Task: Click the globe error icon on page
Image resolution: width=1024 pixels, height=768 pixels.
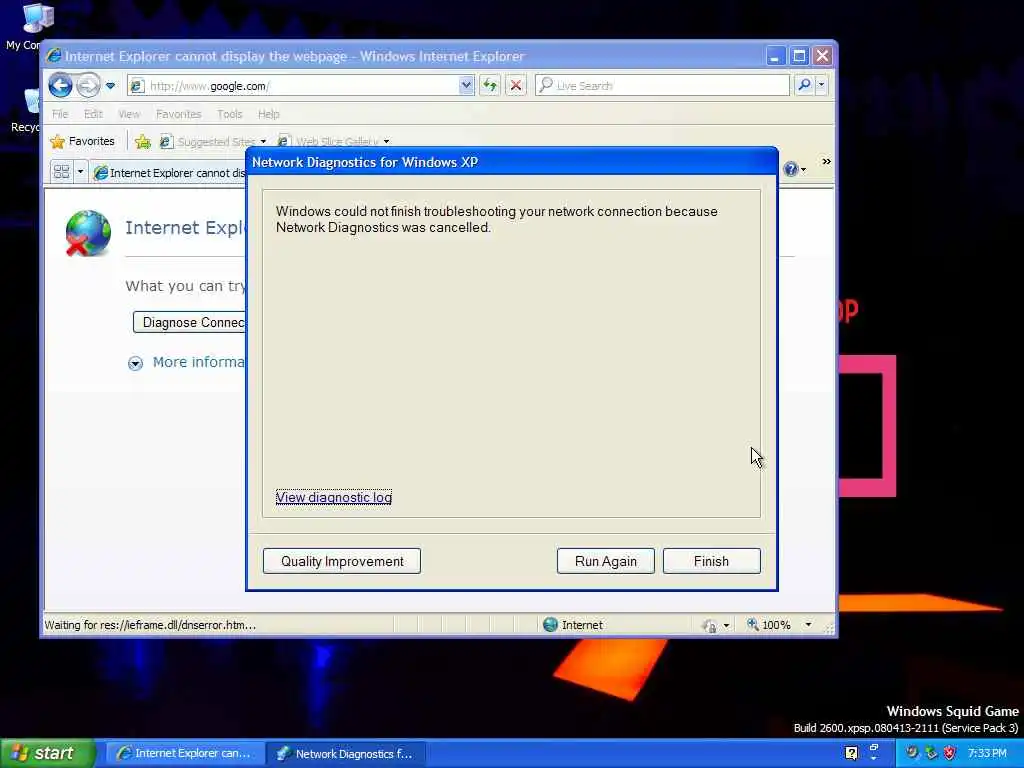Action: [88, 233]
